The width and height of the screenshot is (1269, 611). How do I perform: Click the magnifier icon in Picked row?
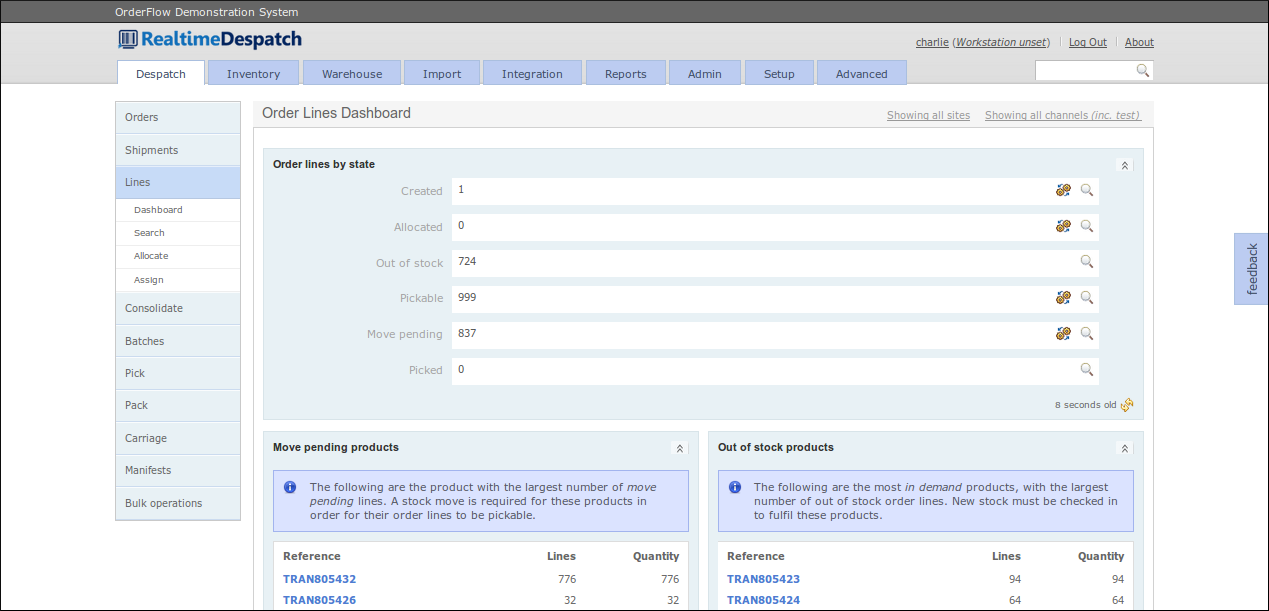pyautogui.click(x=1087, y=370)
